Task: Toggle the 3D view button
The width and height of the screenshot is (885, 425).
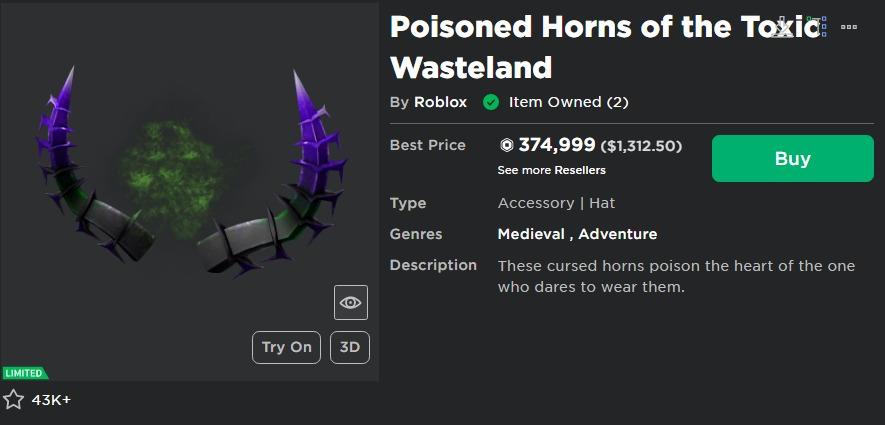Action: coord(350,347)
